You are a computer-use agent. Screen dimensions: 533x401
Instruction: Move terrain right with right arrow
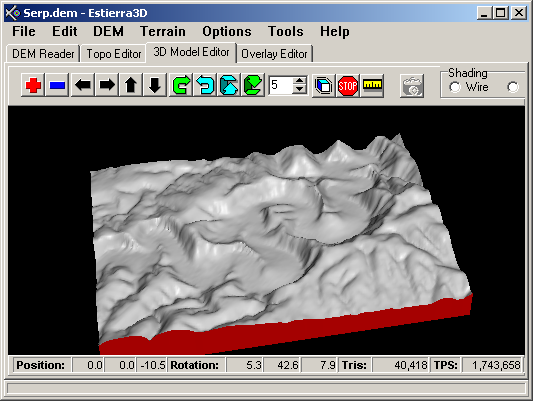107,85
